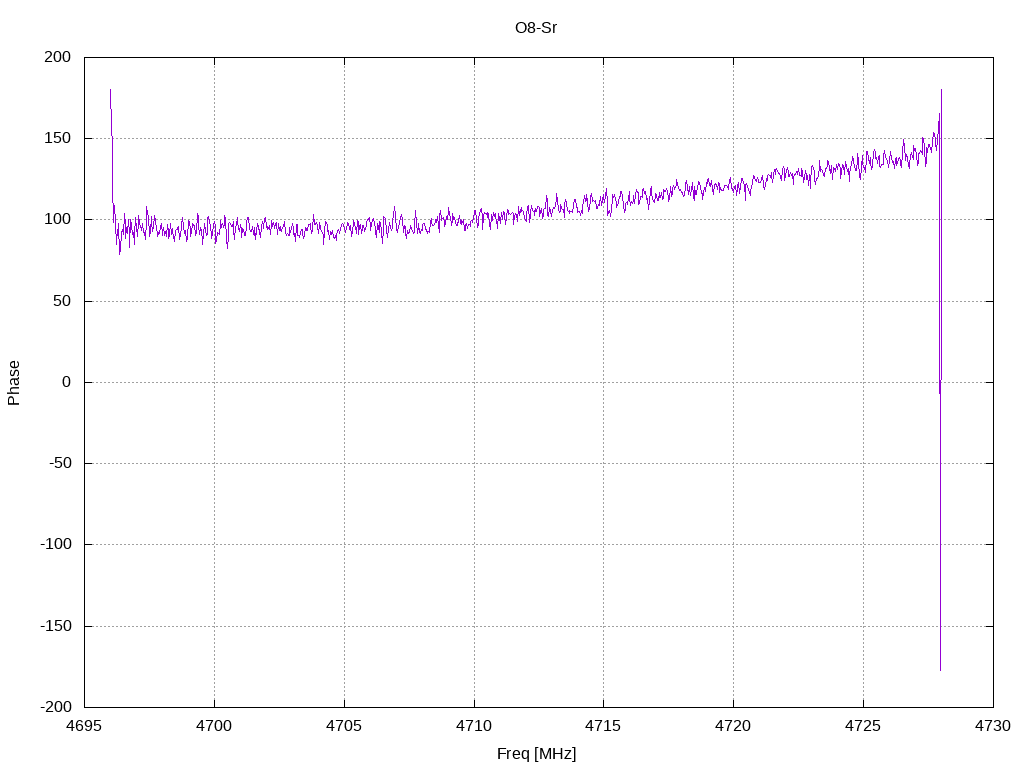Click the y-axis tick label 100
Image resolution: width=1024 pixels, height=768 pixels.
(57, 219)
